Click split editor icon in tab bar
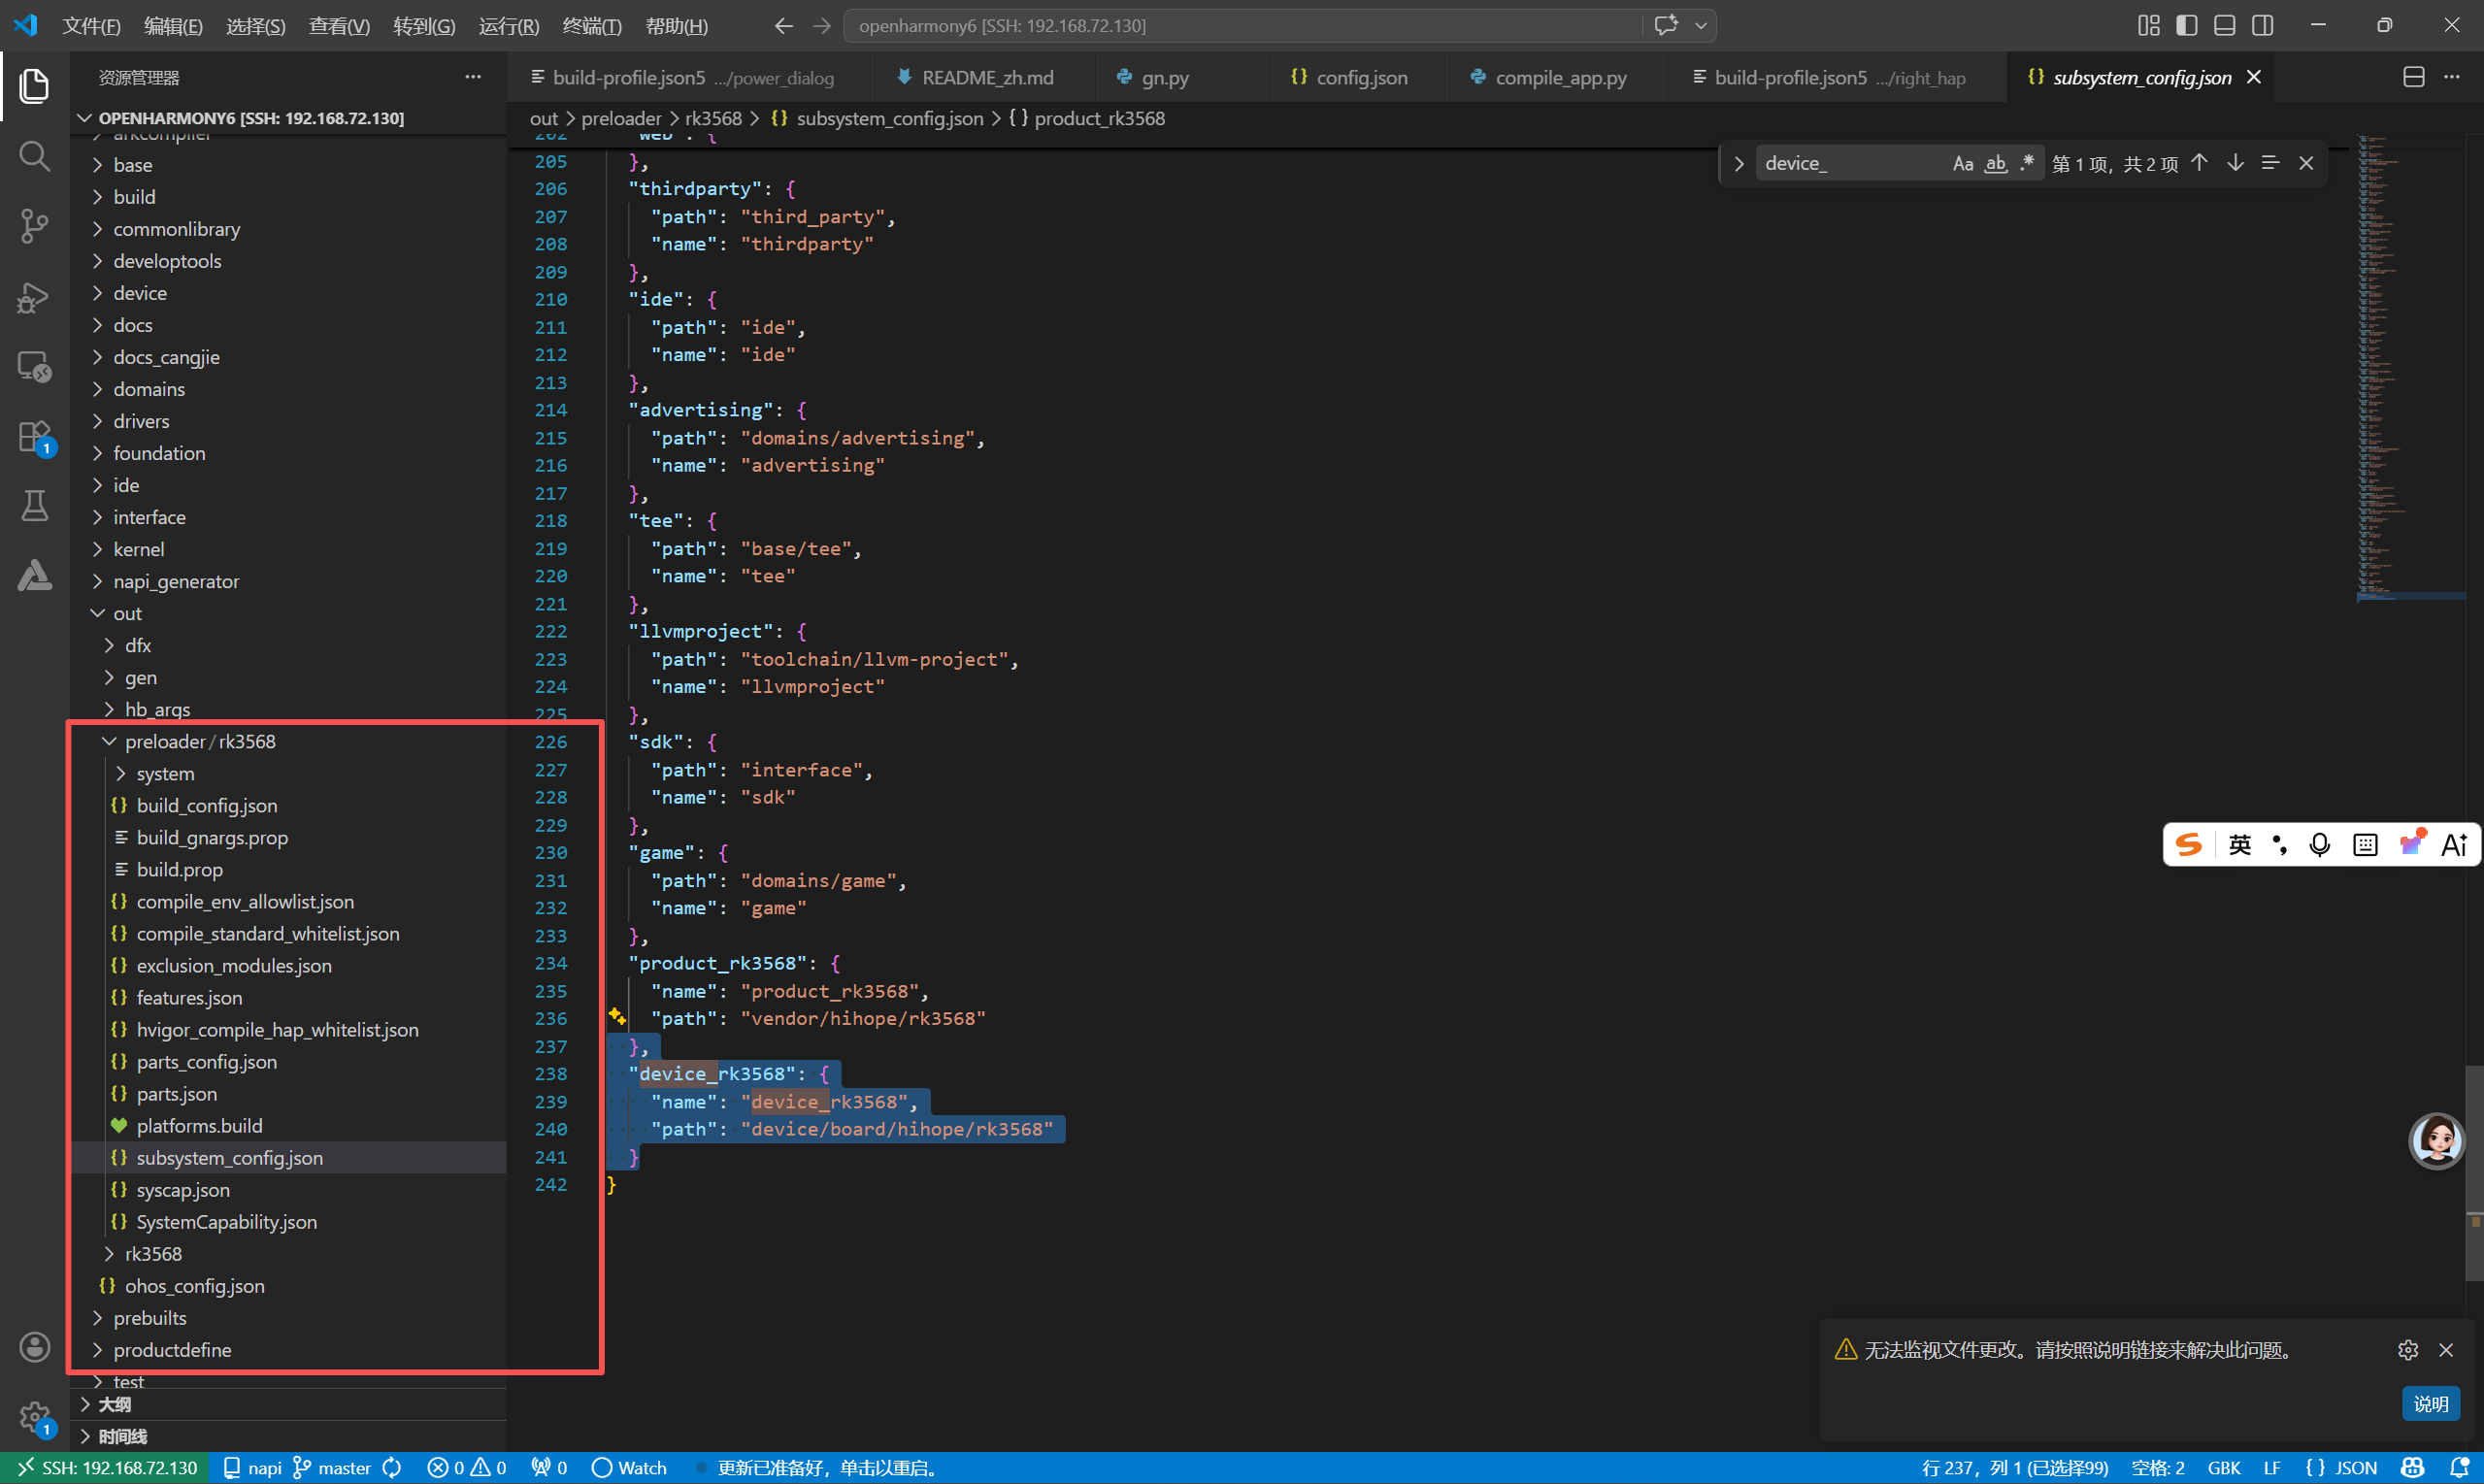Viewport: 2484px width, 1484px height. pos(2413,77)
